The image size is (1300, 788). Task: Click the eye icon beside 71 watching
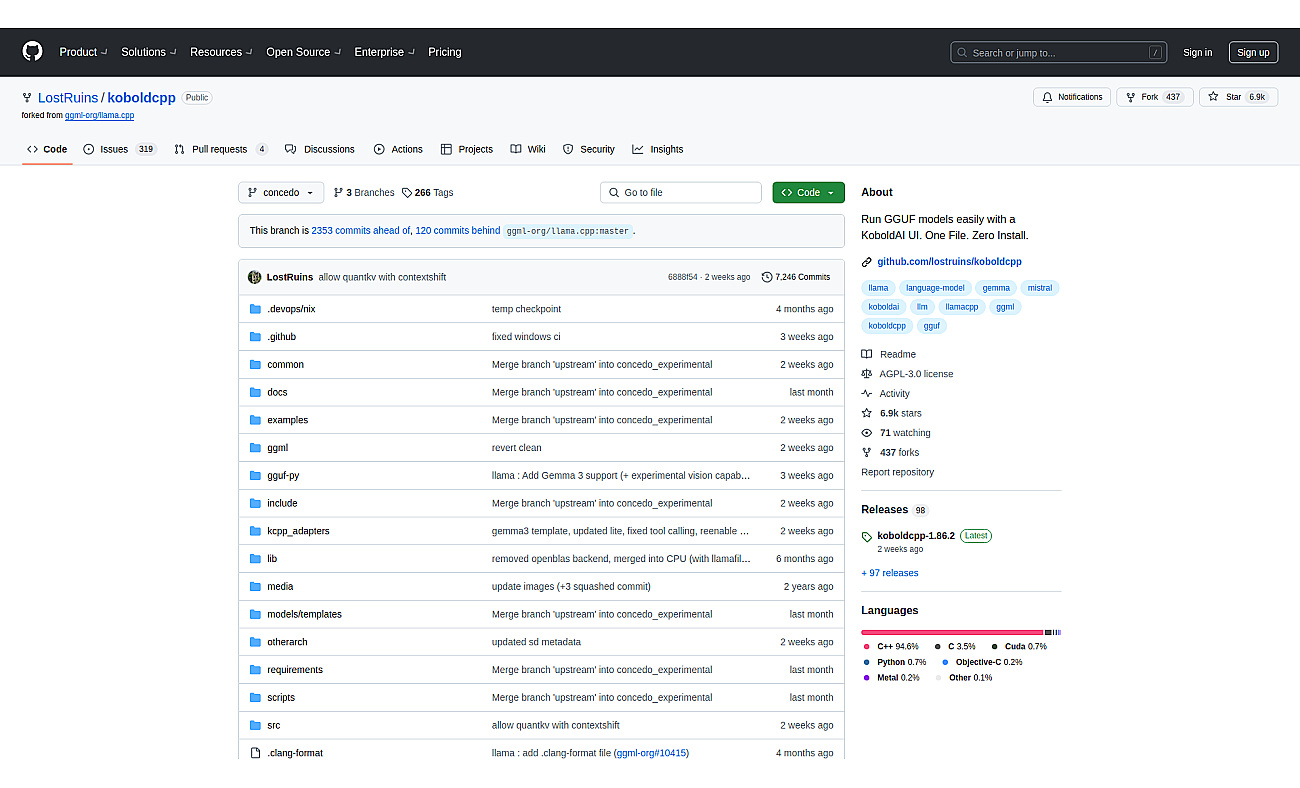point(867,433)
